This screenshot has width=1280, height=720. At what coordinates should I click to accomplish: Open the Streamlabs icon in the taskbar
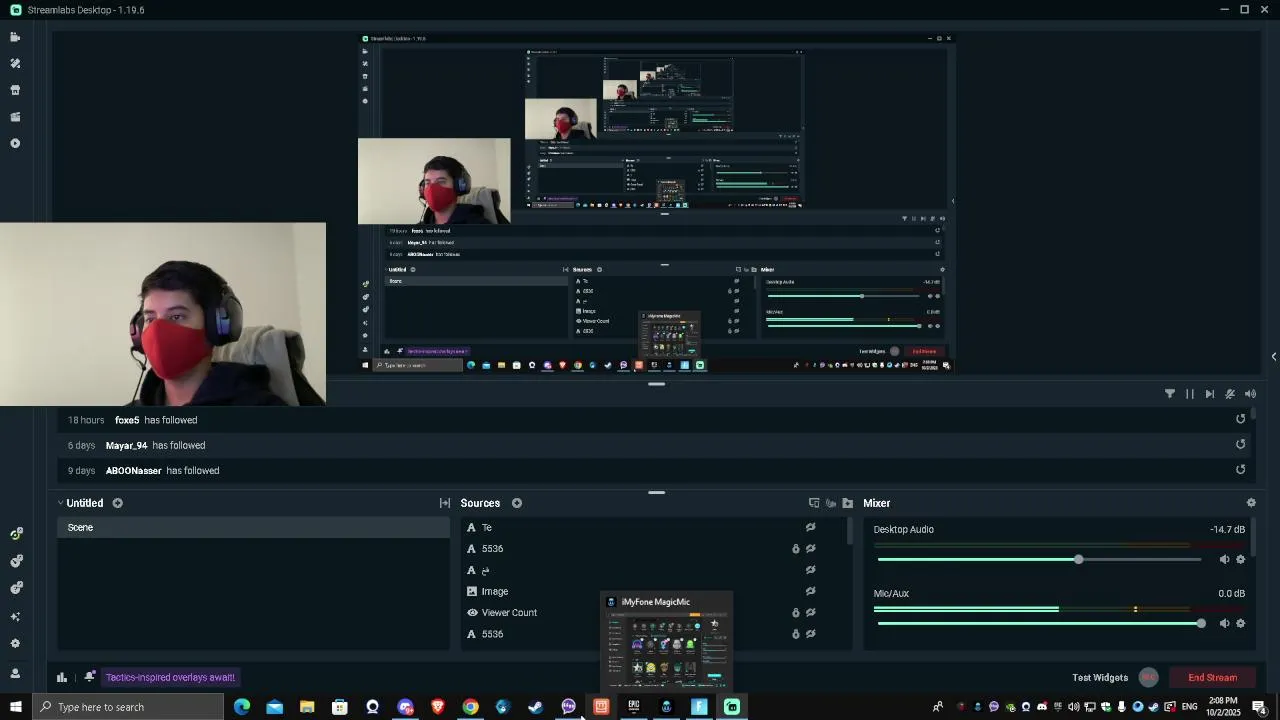pos(732,707)
